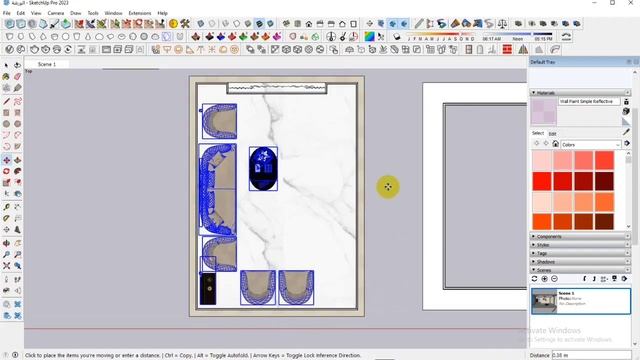The height and width of the screenshot is (360, 640).
Task: Select the Follow Me tool
Action: [17, 171]
